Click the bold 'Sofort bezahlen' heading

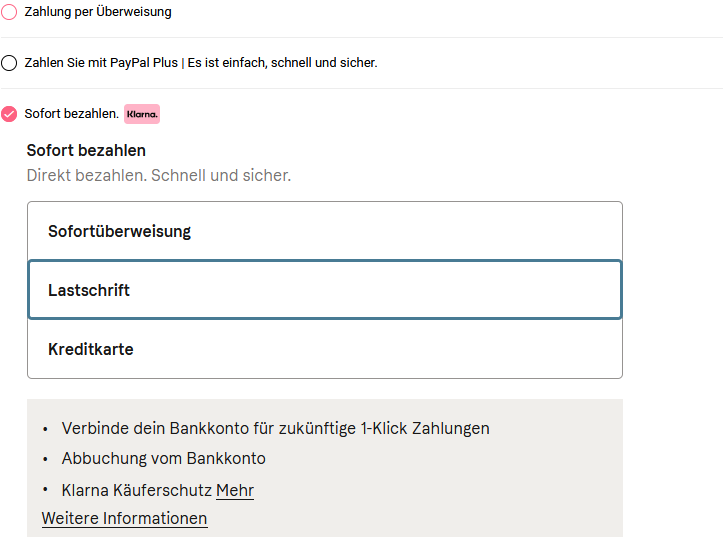tap(86, 151)
